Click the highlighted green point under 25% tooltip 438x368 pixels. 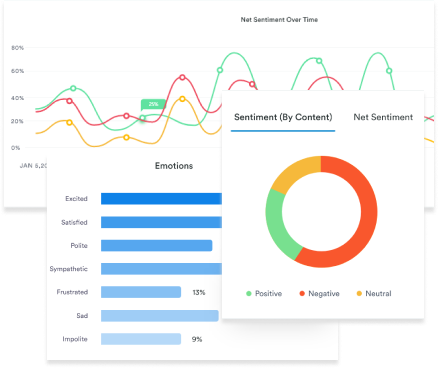pos(143,118)
